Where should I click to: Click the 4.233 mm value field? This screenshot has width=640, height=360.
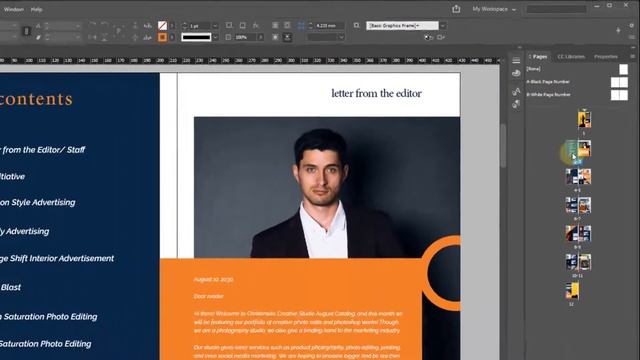tap(329, 26)
